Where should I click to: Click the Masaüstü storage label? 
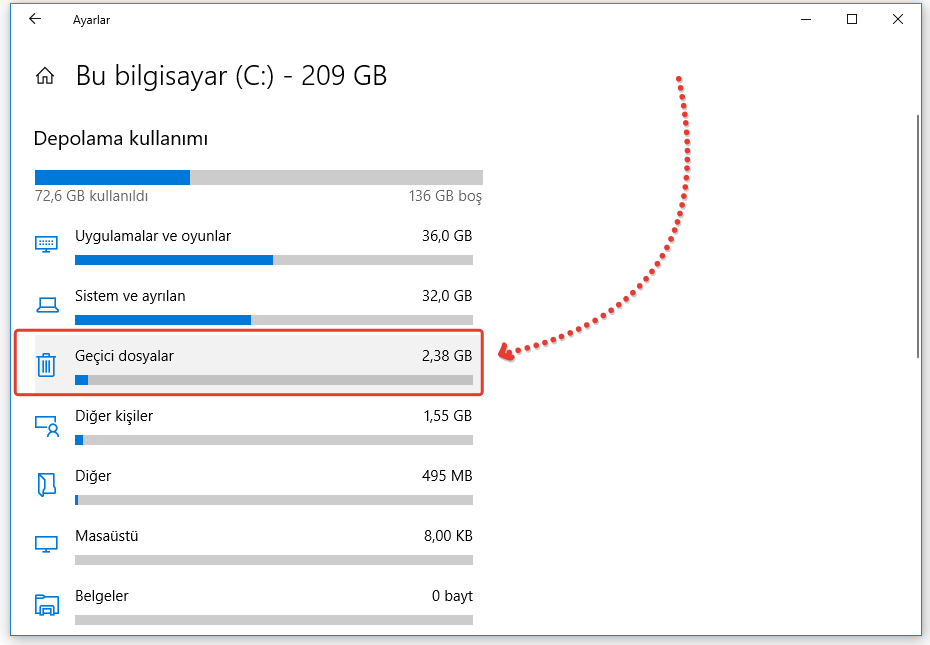(x=107, y=536)
